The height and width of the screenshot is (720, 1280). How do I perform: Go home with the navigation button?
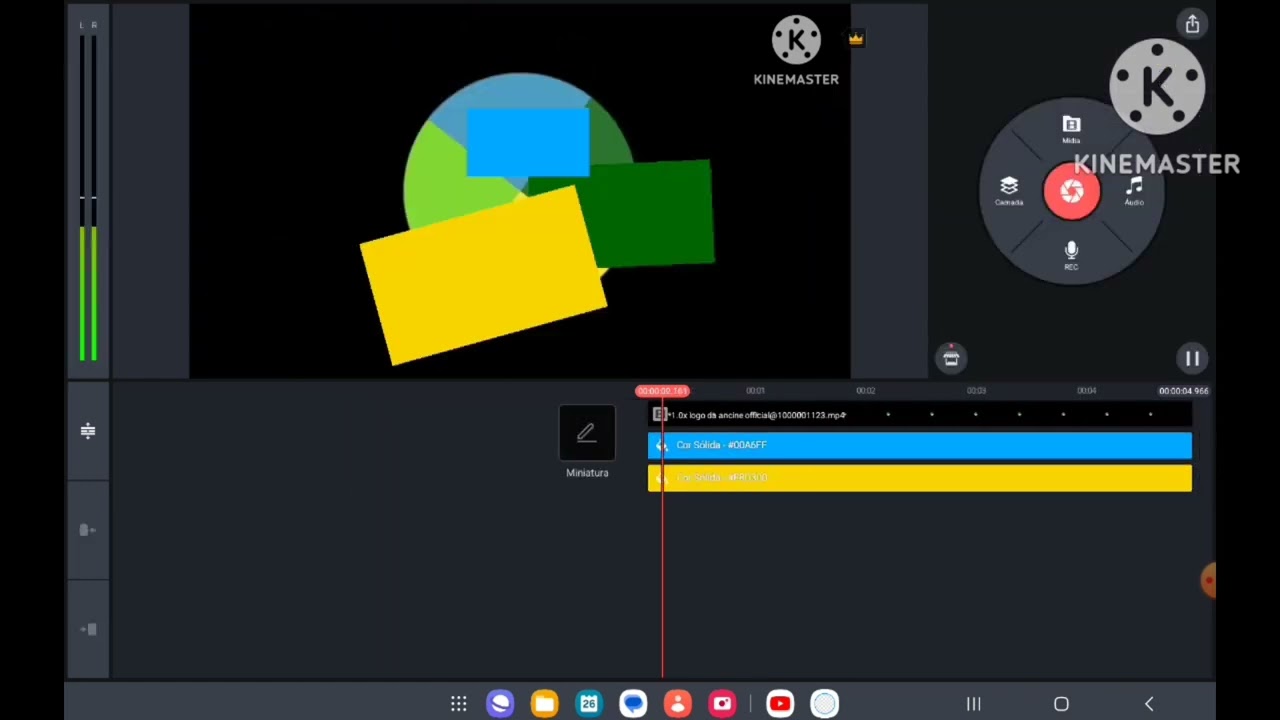pyautogui.click(x=1061, y=704)
